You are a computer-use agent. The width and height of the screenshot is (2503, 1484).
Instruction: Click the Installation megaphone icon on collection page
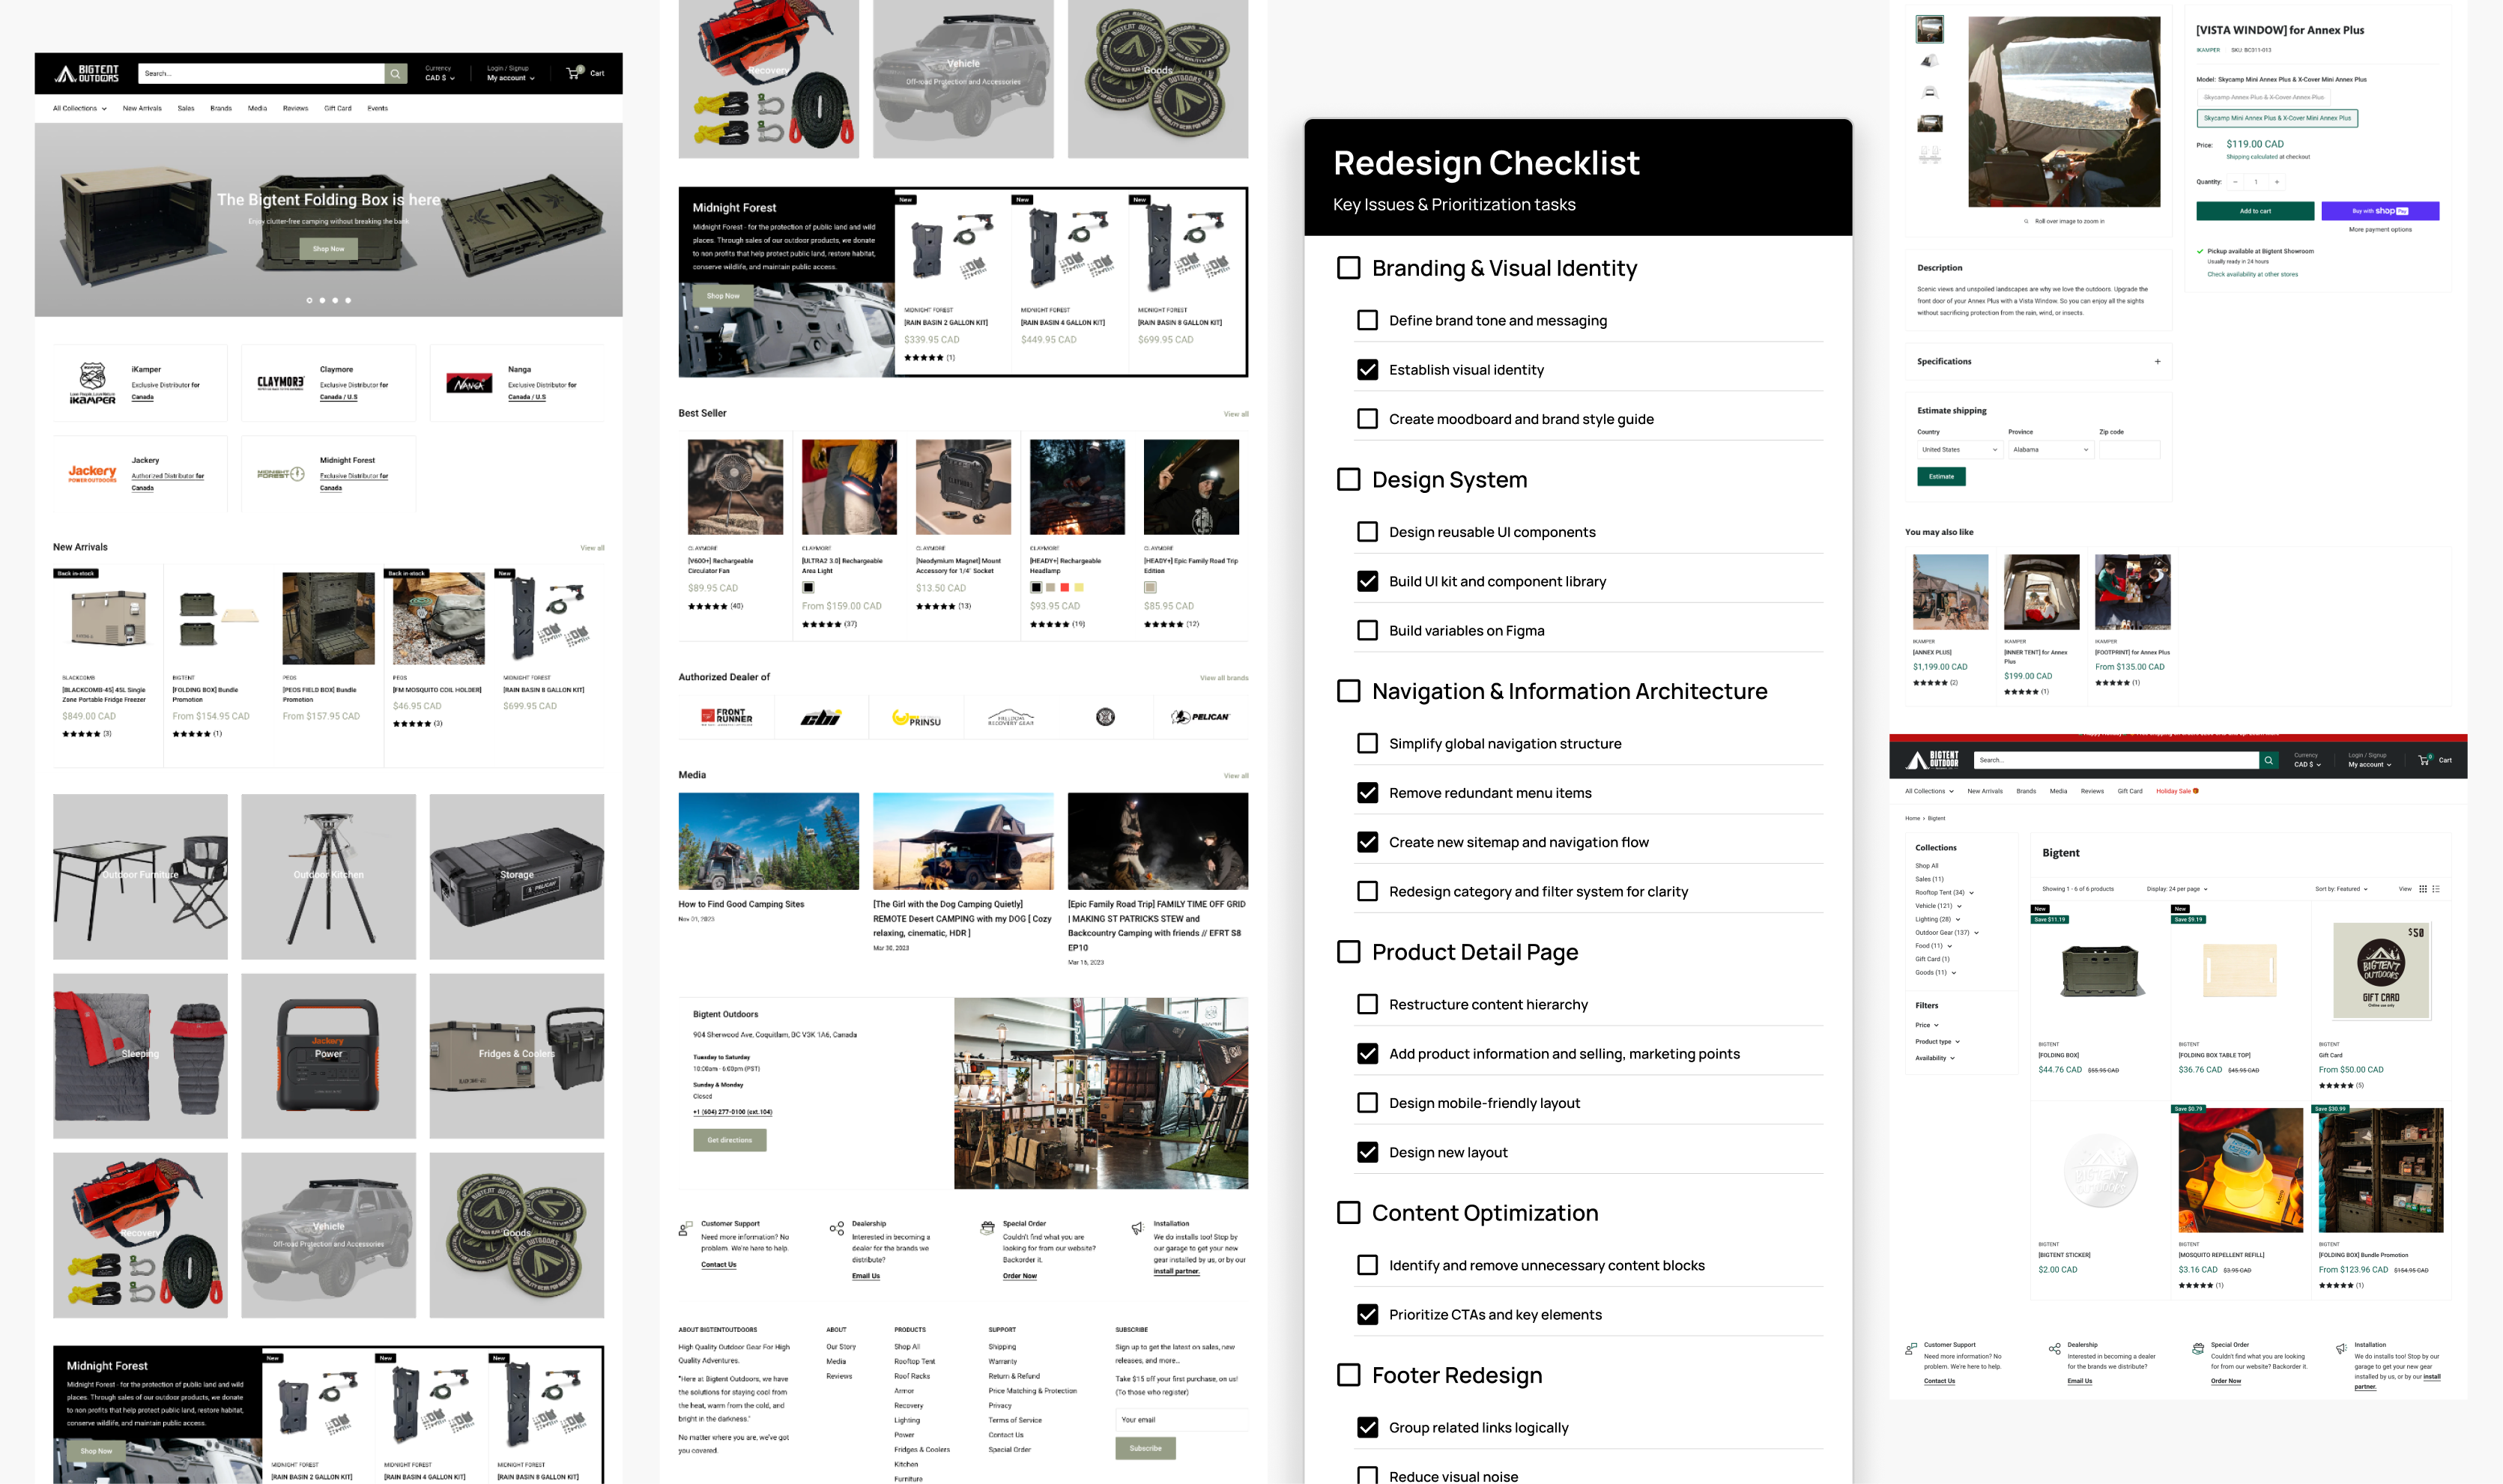click(2341, 1349)
